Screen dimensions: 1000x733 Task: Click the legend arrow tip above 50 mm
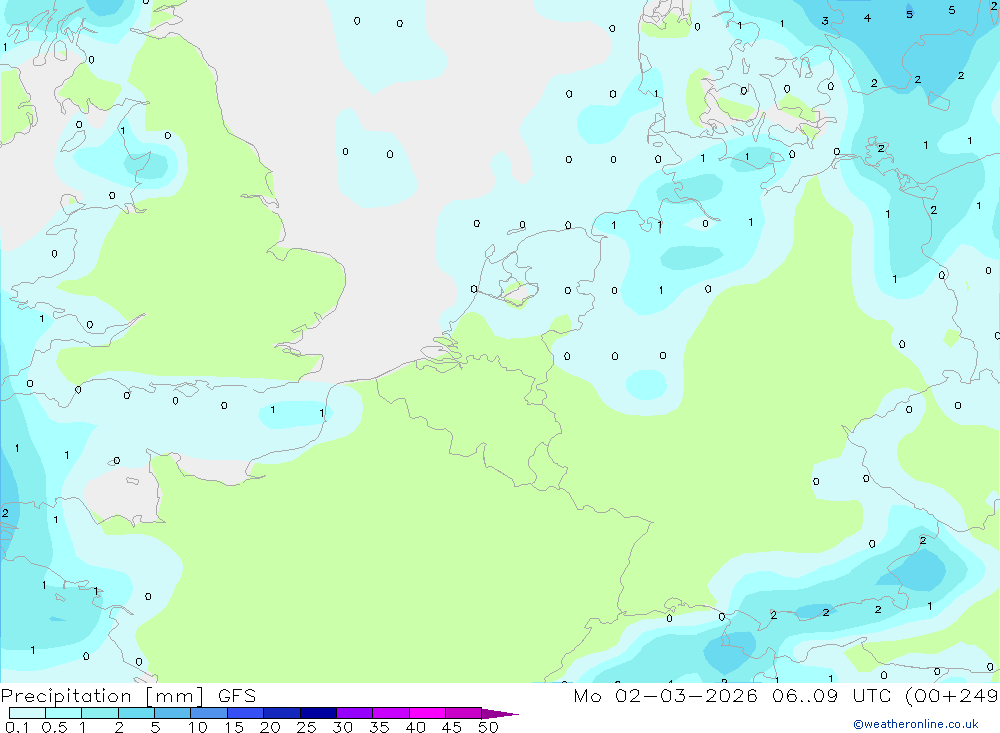(500, 713)
